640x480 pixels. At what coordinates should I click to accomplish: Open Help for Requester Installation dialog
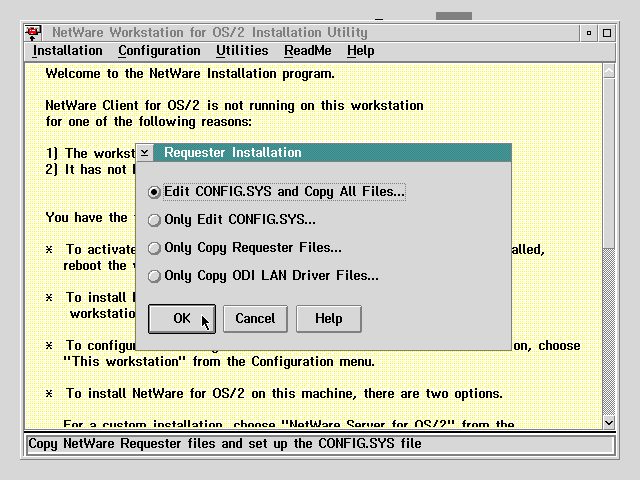coord(329,319)
